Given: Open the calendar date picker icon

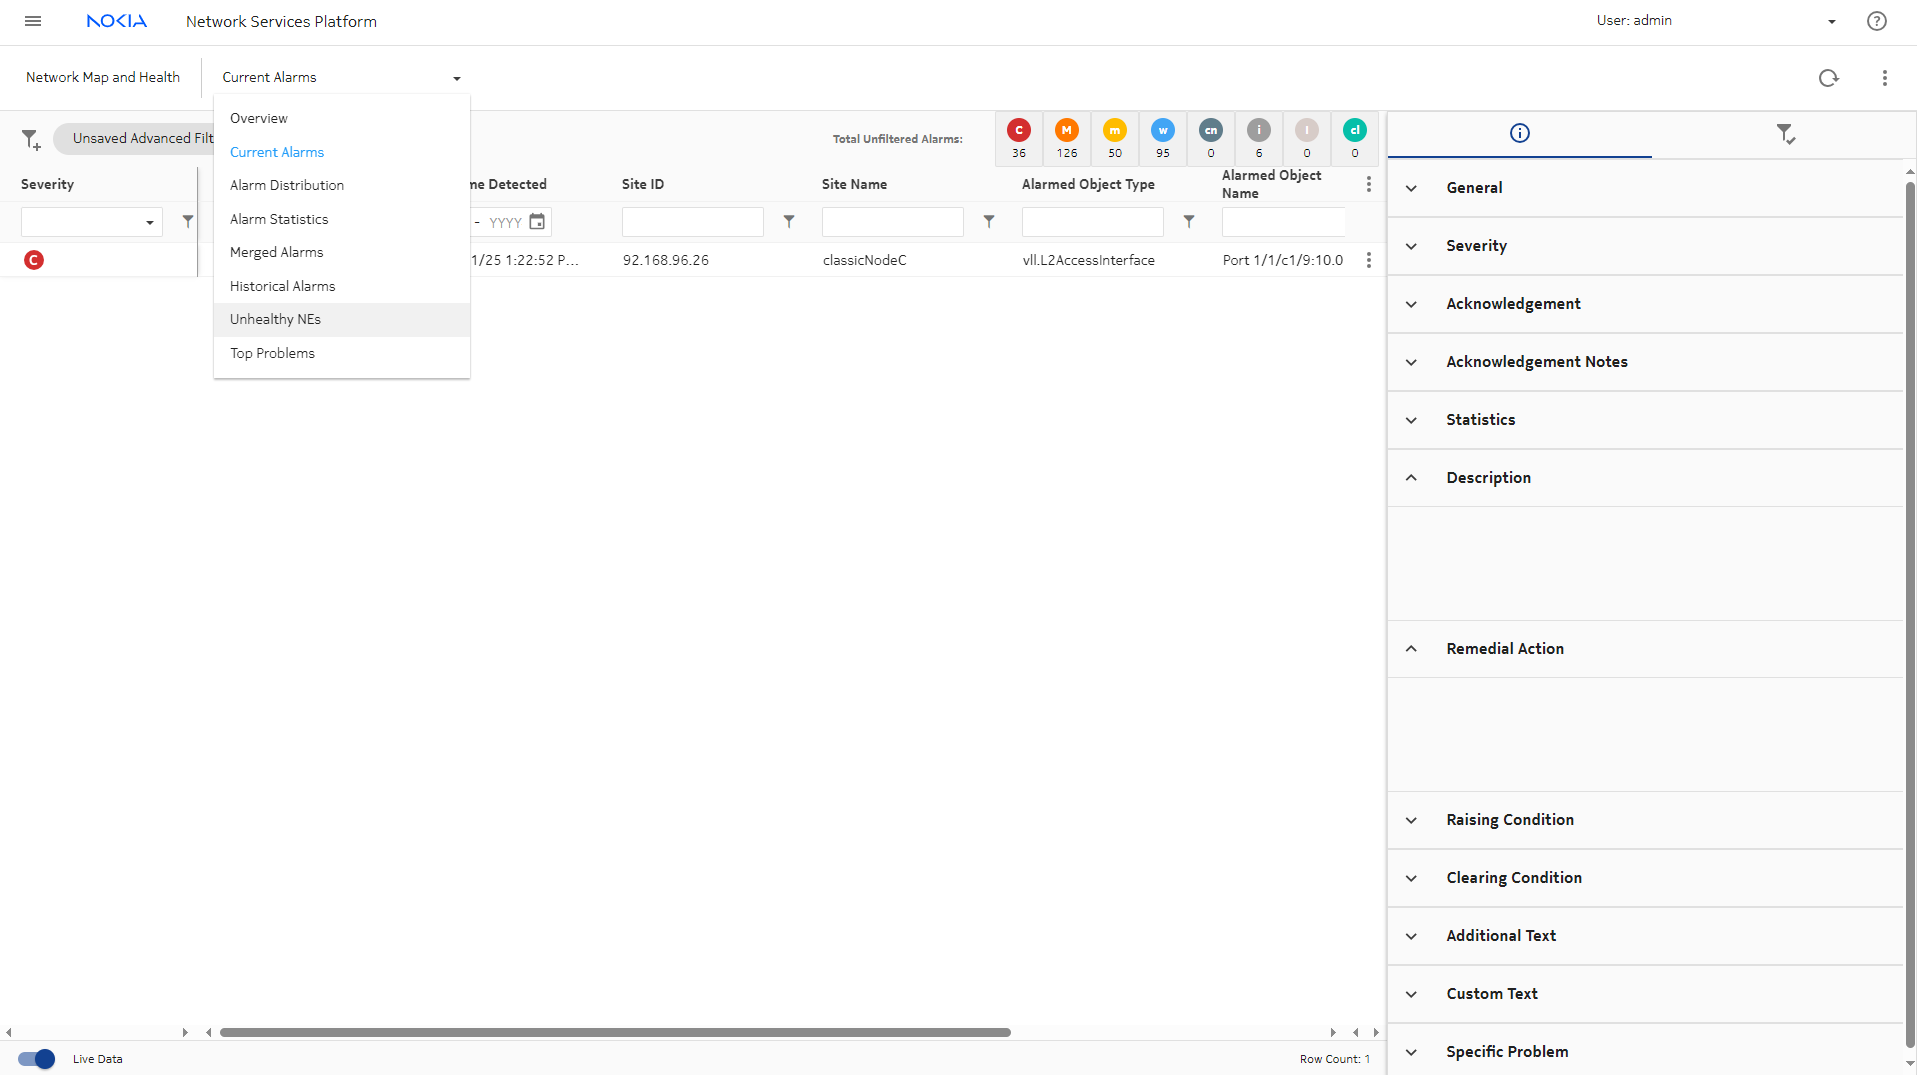Looking at the screenshot, I should click(537, 222).
